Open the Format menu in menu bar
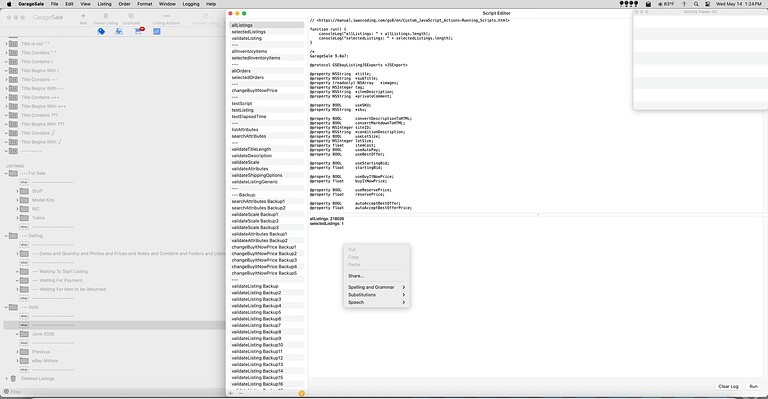Viewport: 768px width, 399px height. pyautogui.click(x=144, y=4)
